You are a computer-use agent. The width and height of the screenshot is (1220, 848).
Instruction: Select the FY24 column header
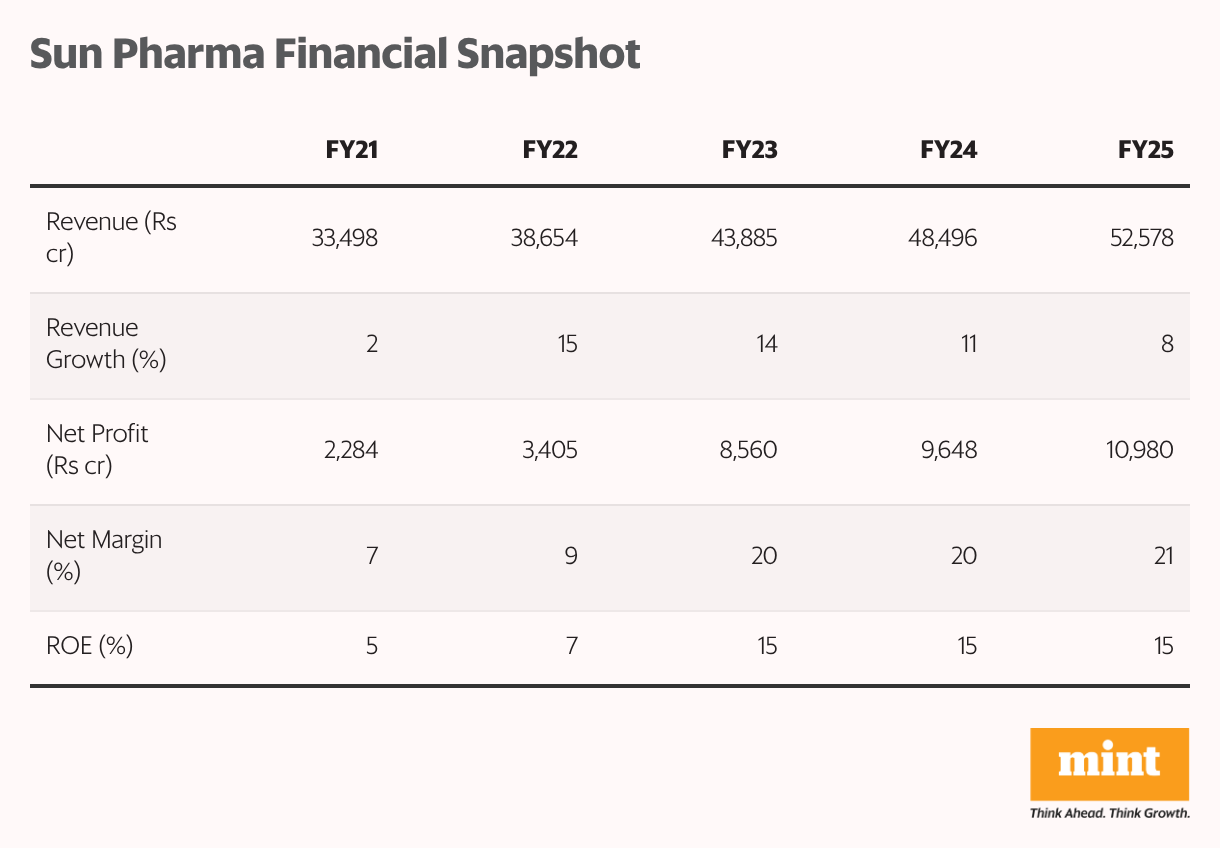click(948, 150)
